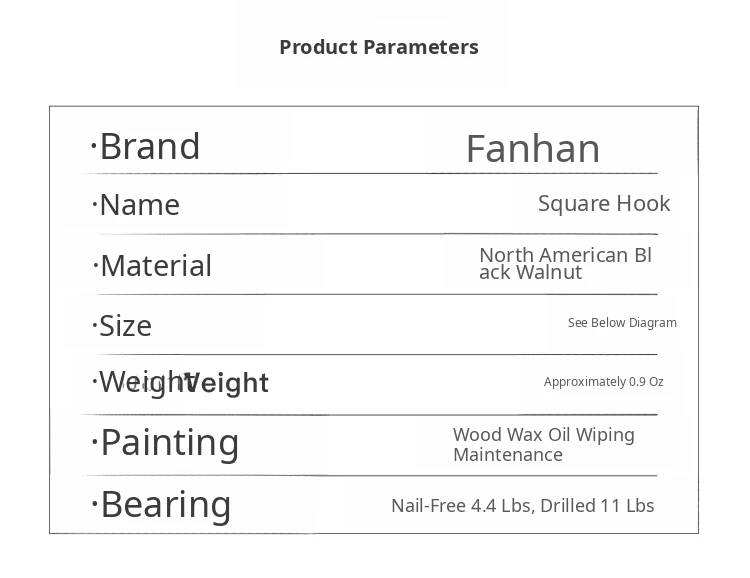
Task: Click the Square Hook name value
Action: point(604,204)
